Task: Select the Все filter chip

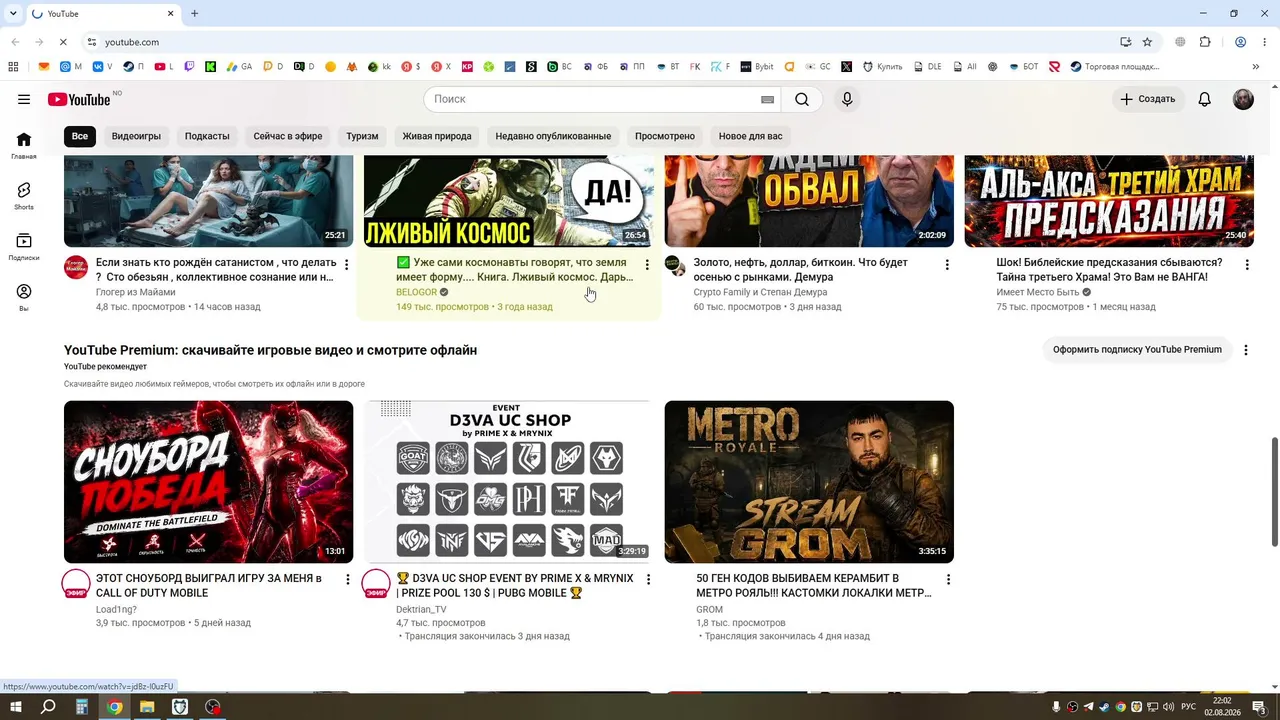Action: tap(80, 136)
